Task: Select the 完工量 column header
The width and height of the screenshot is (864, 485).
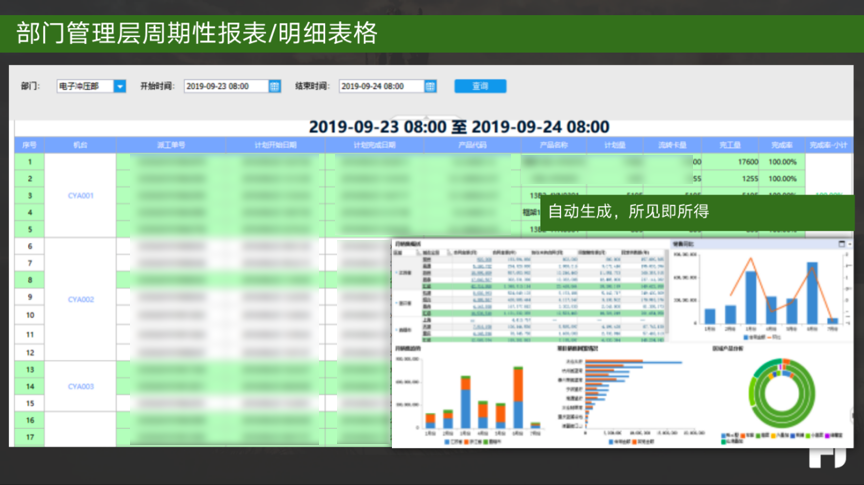Action: coord(730,145)
